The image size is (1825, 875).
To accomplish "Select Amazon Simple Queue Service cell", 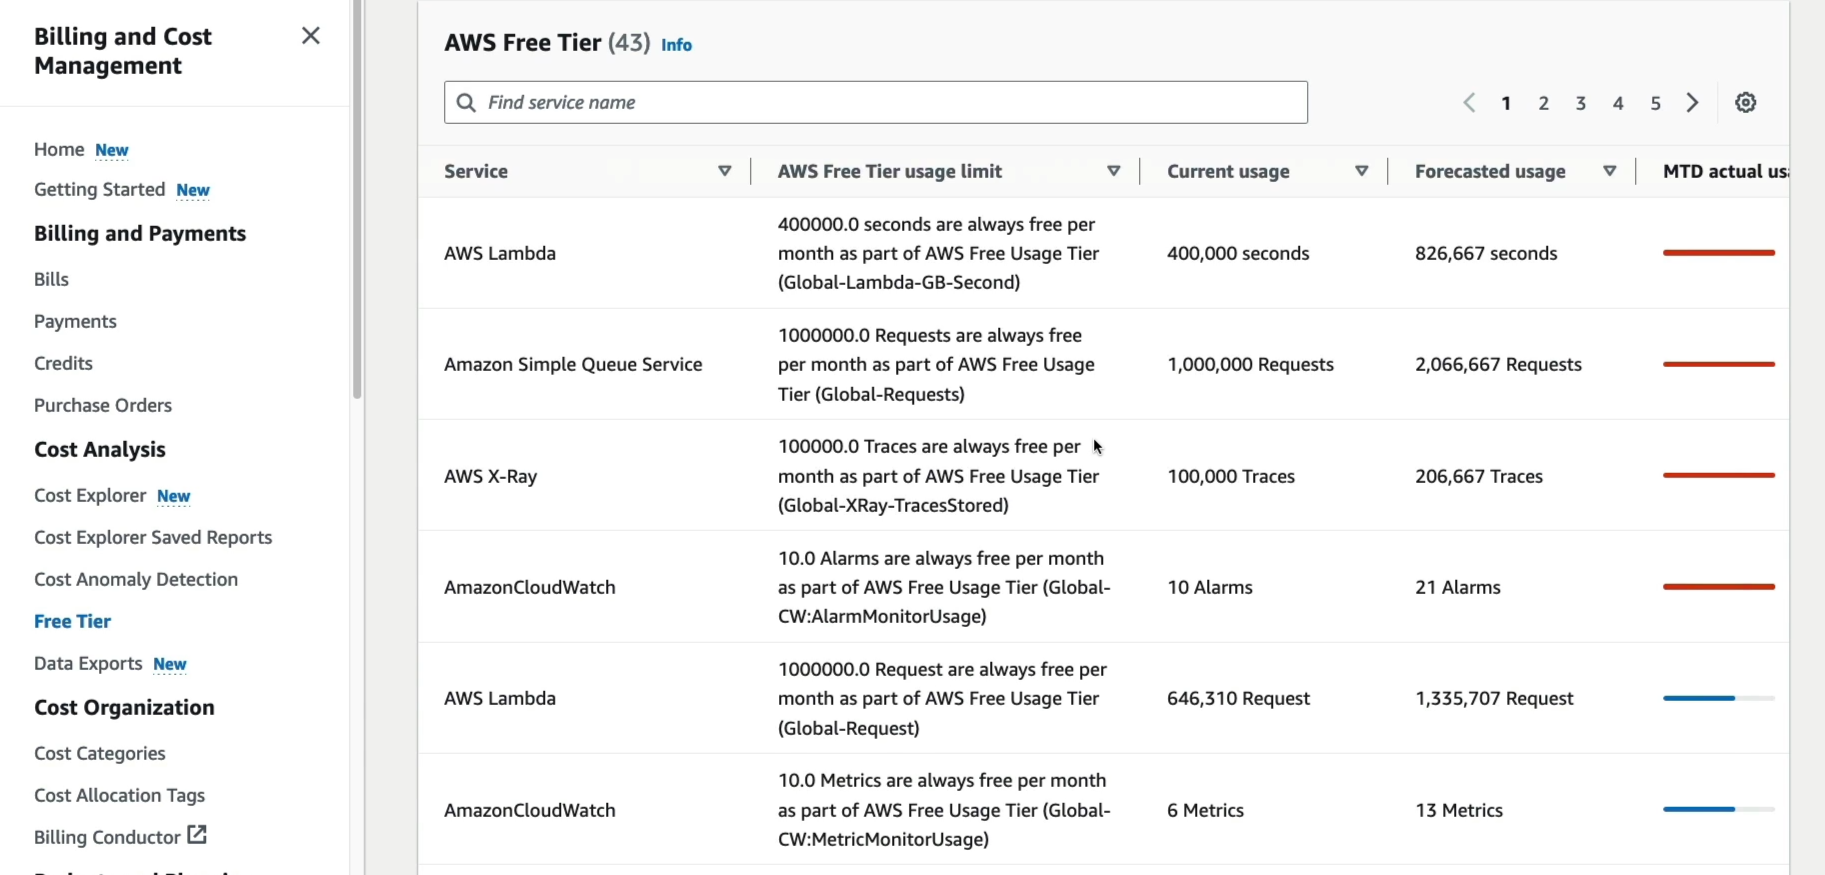I will (x=573, y=364).
